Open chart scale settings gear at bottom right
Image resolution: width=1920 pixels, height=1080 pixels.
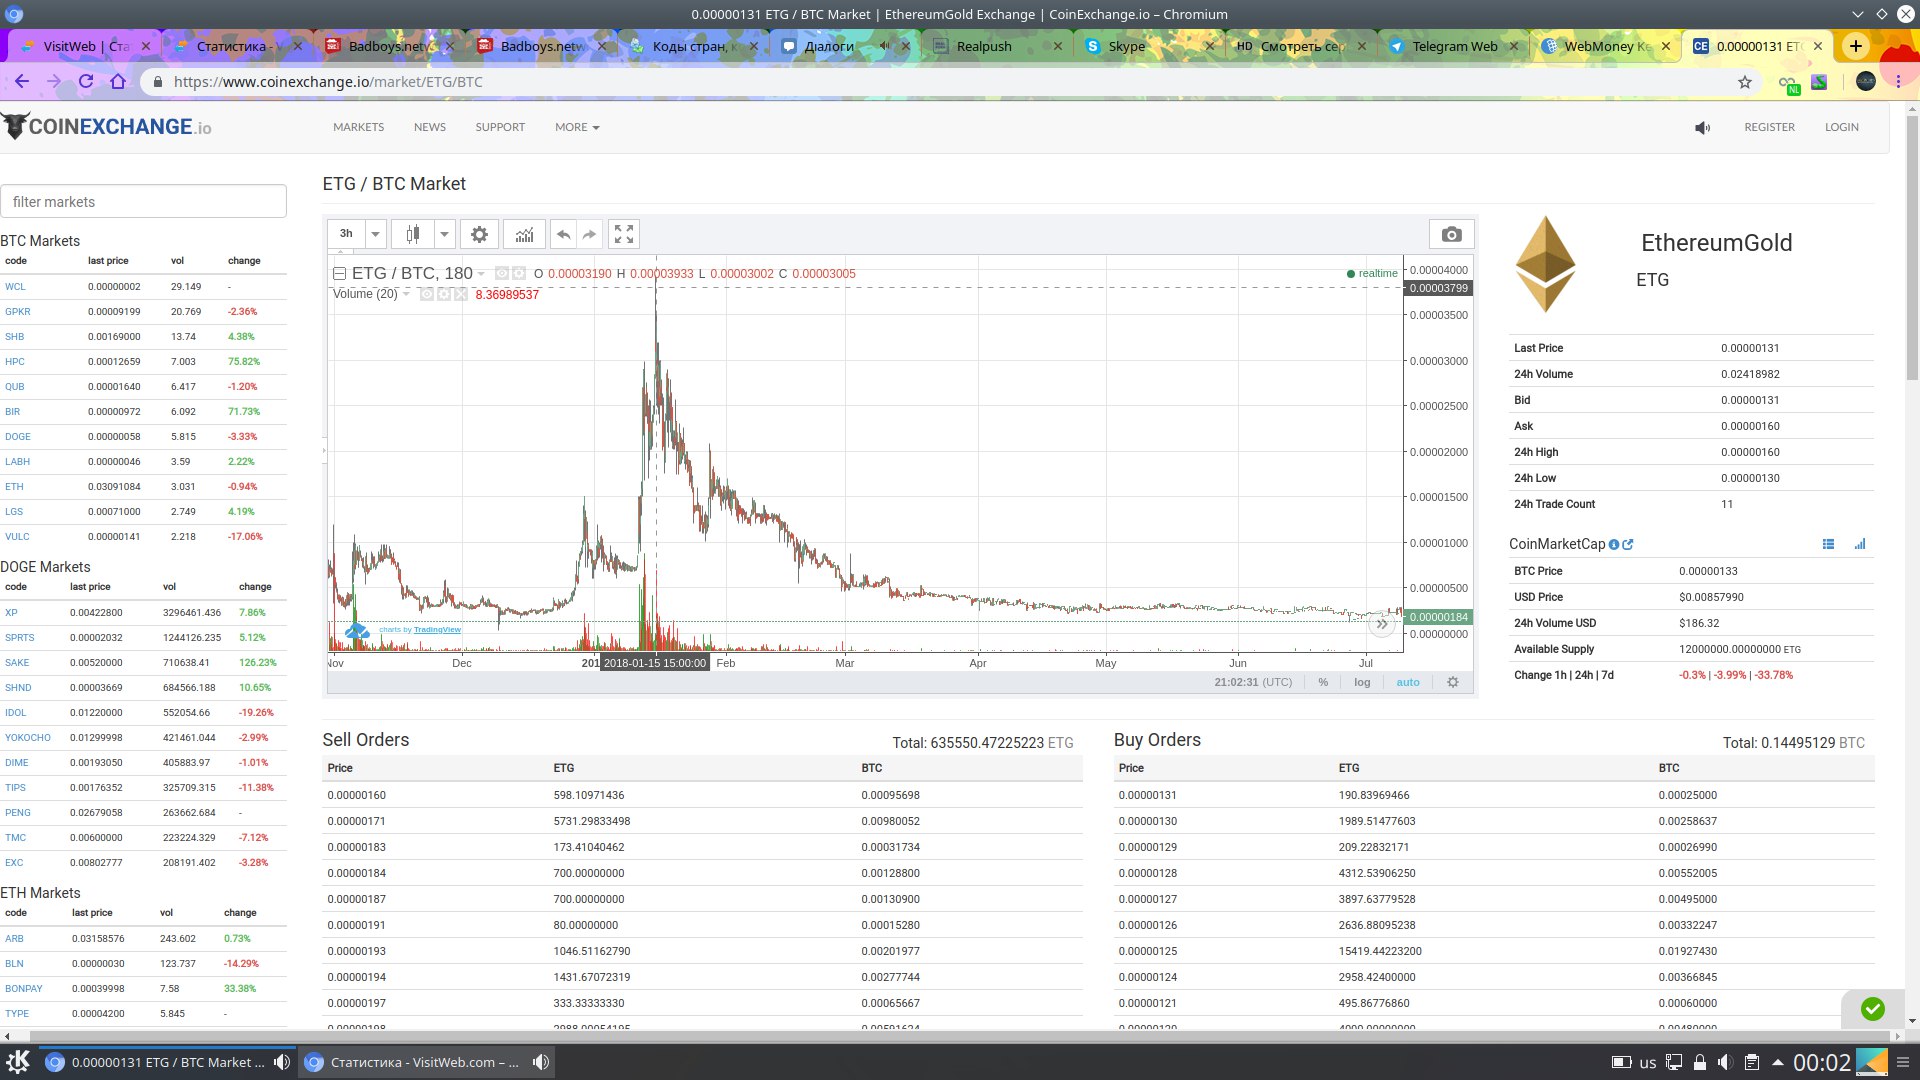(1453, 682)
